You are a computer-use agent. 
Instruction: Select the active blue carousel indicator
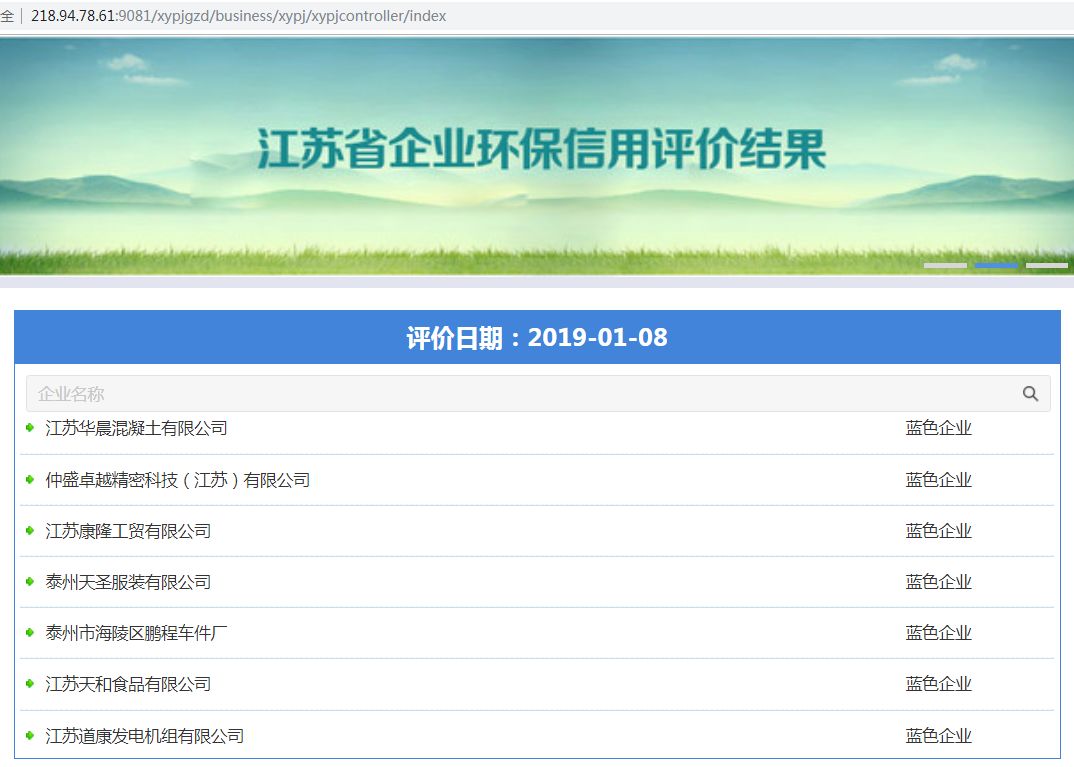point(996,265)
